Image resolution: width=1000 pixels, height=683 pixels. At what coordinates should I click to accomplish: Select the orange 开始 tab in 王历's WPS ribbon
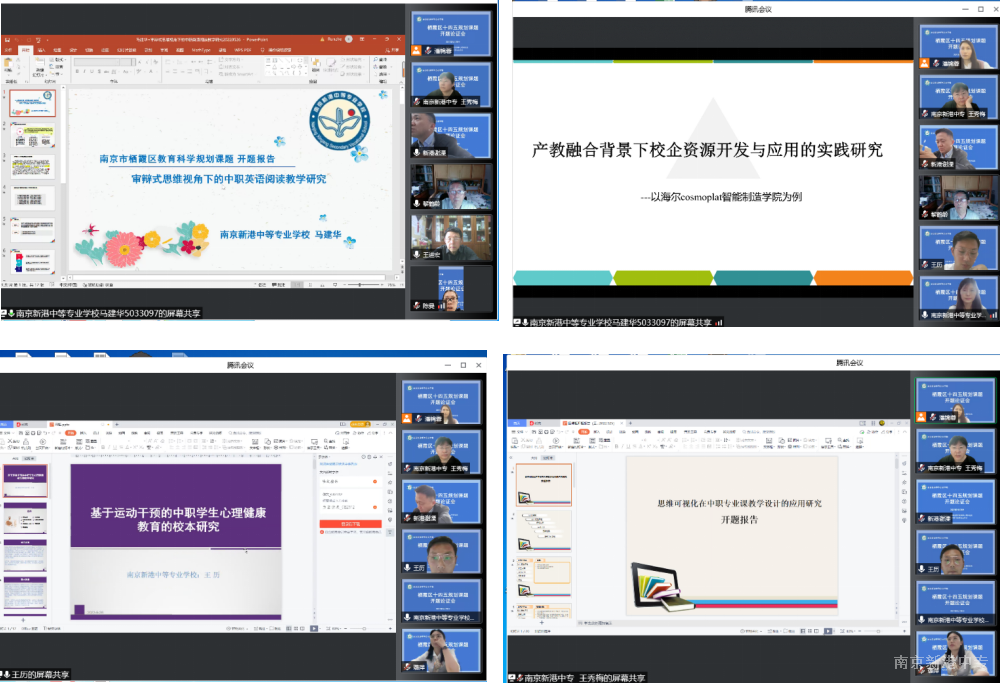coord(70,433)
